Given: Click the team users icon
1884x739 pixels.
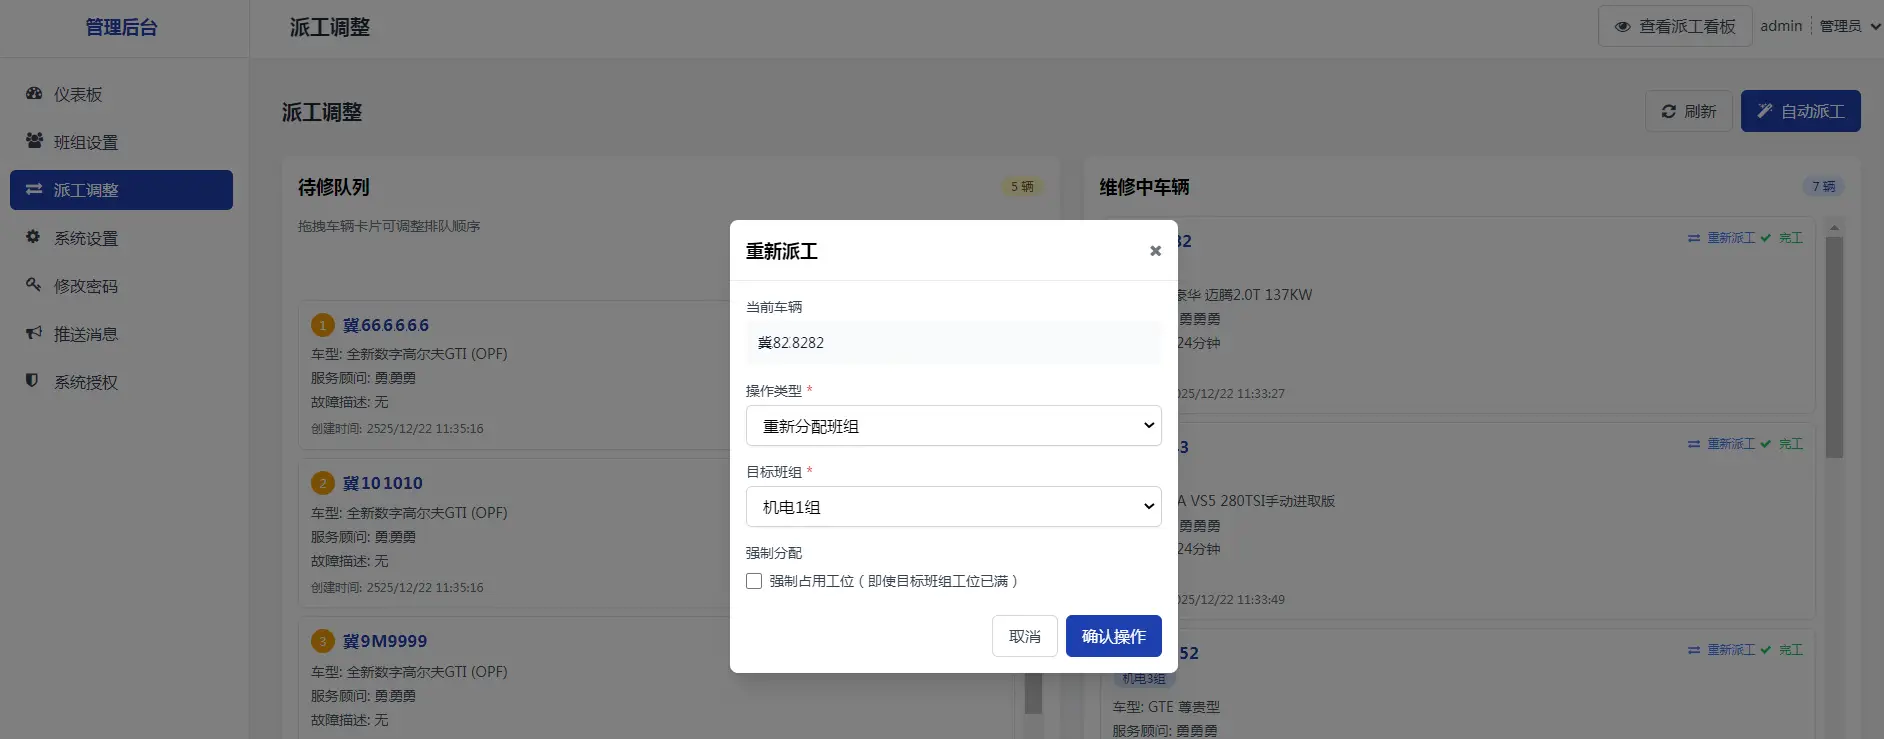Looking at the screenshot, I should (34, 141).
